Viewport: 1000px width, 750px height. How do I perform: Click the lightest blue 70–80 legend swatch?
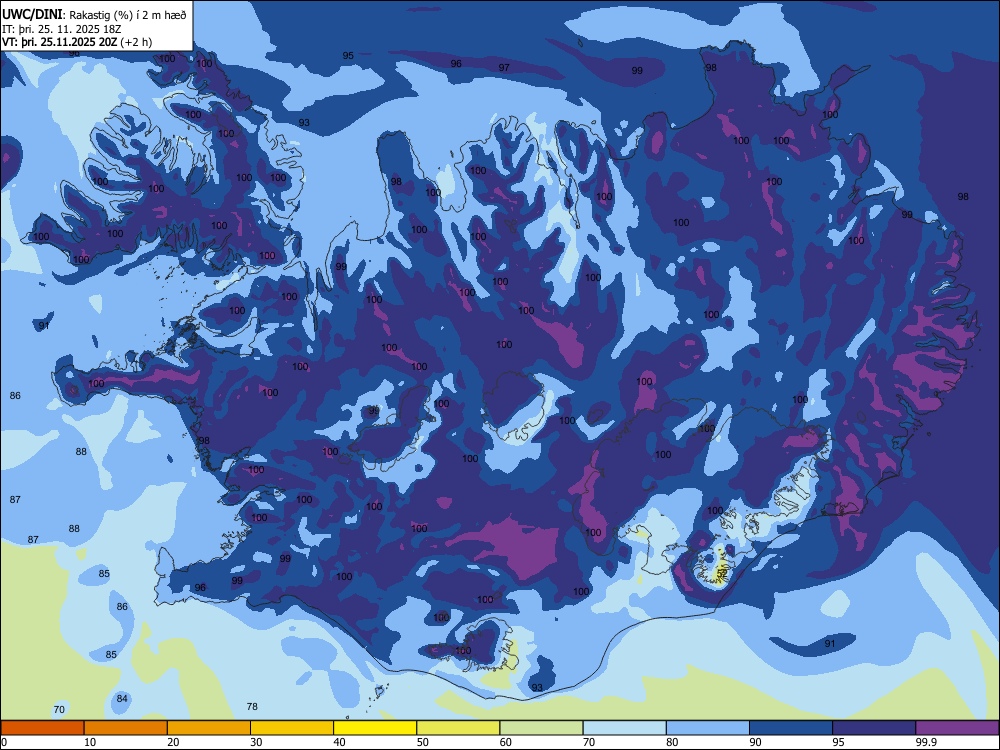624,728
